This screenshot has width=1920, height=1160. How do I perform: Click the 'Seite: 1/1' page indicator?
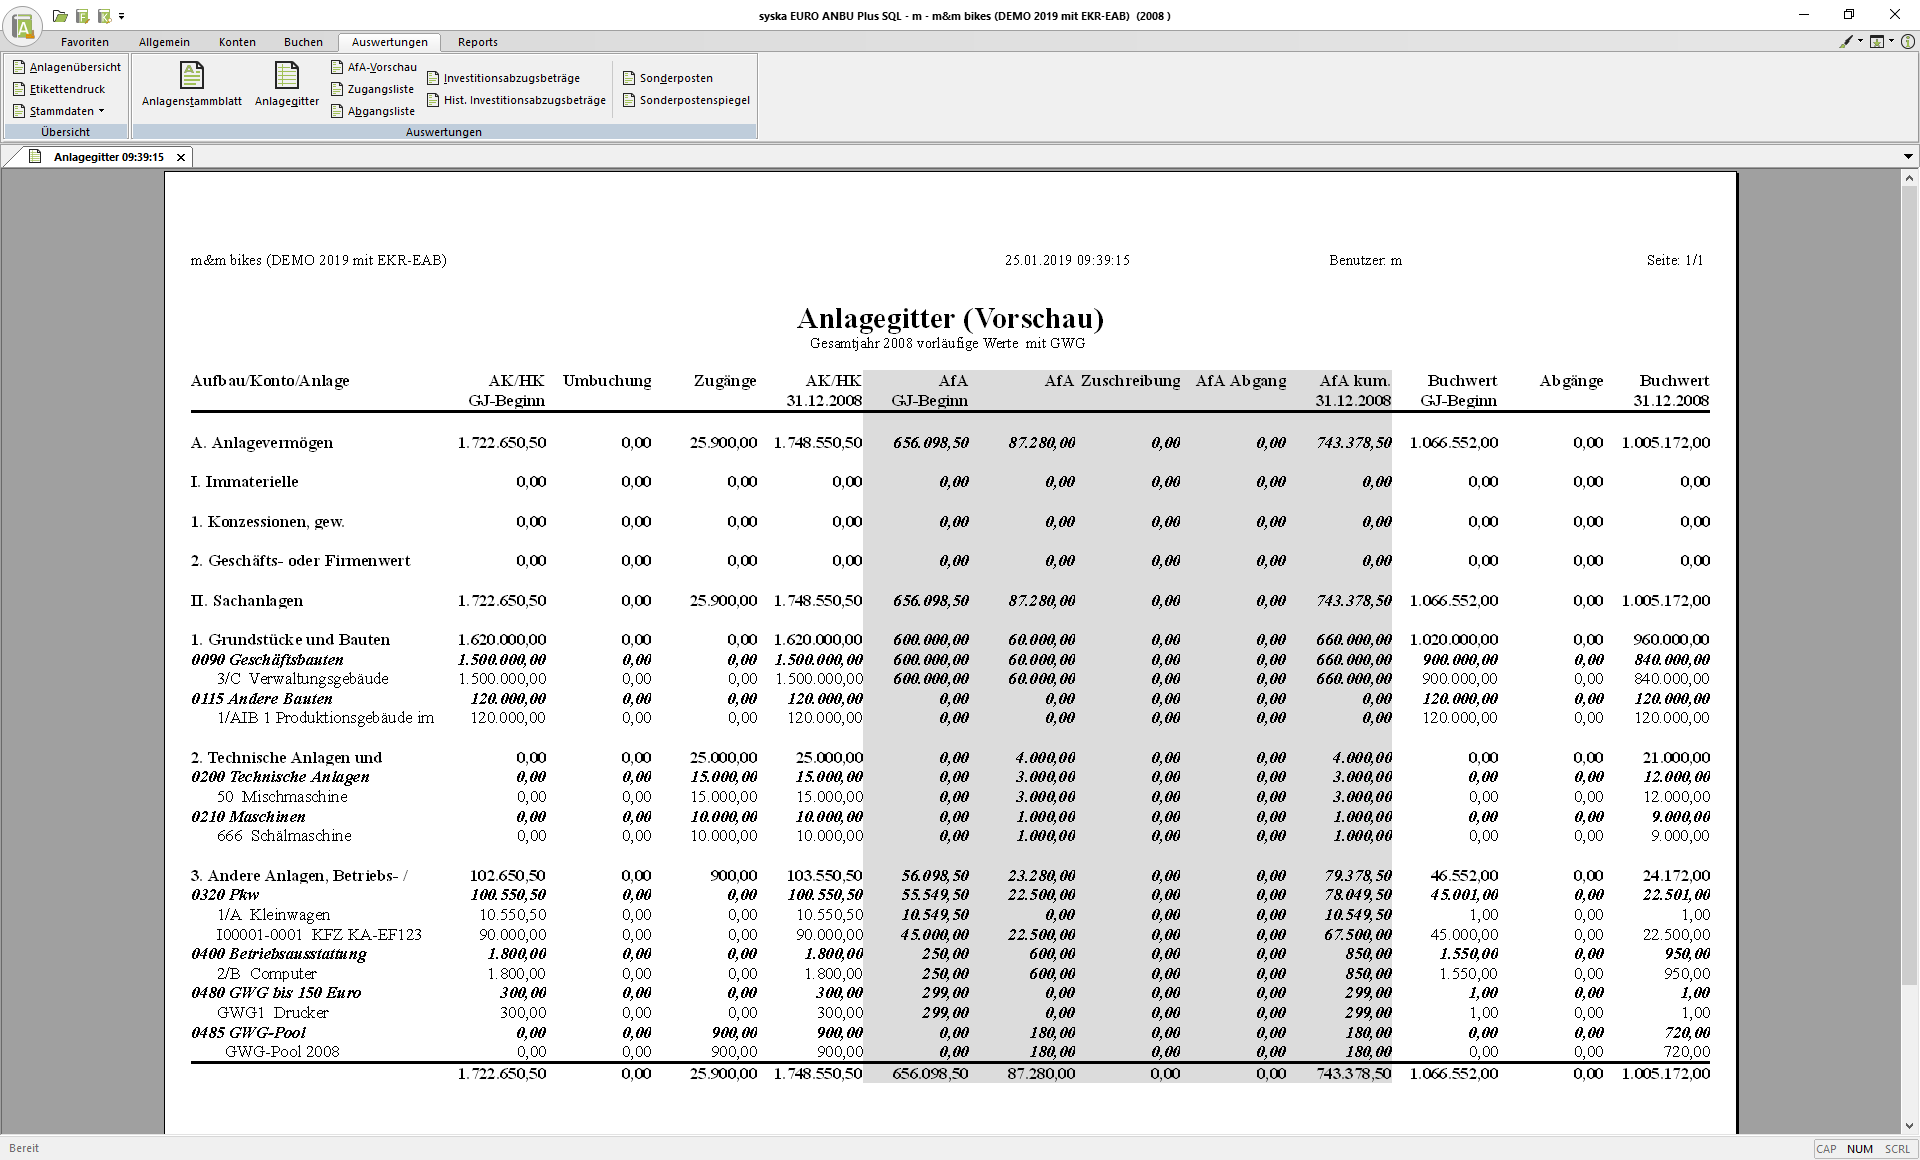(x=1675, y=260)
